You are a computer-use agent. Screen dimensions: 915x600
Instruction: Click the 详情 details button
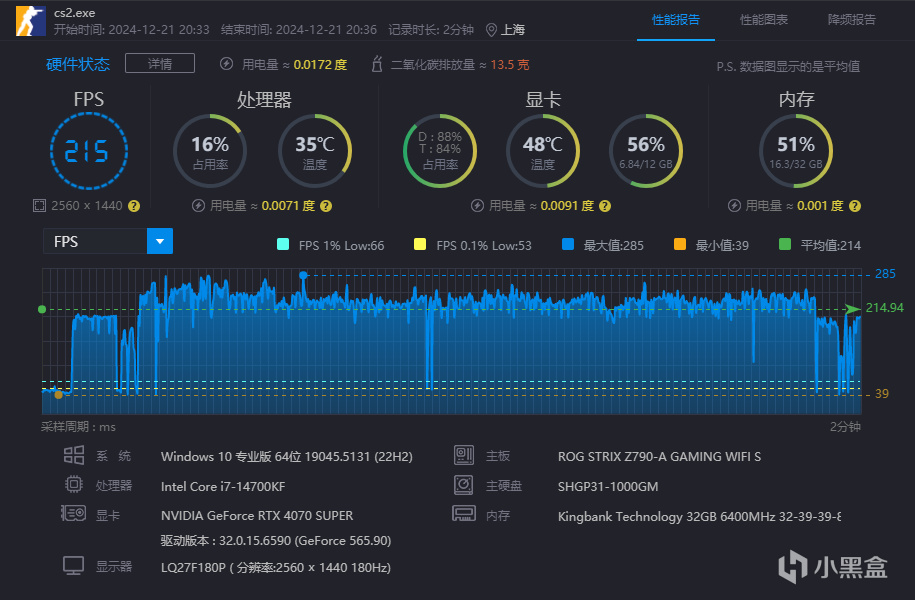pyautogui.click(x=159, y=64)
